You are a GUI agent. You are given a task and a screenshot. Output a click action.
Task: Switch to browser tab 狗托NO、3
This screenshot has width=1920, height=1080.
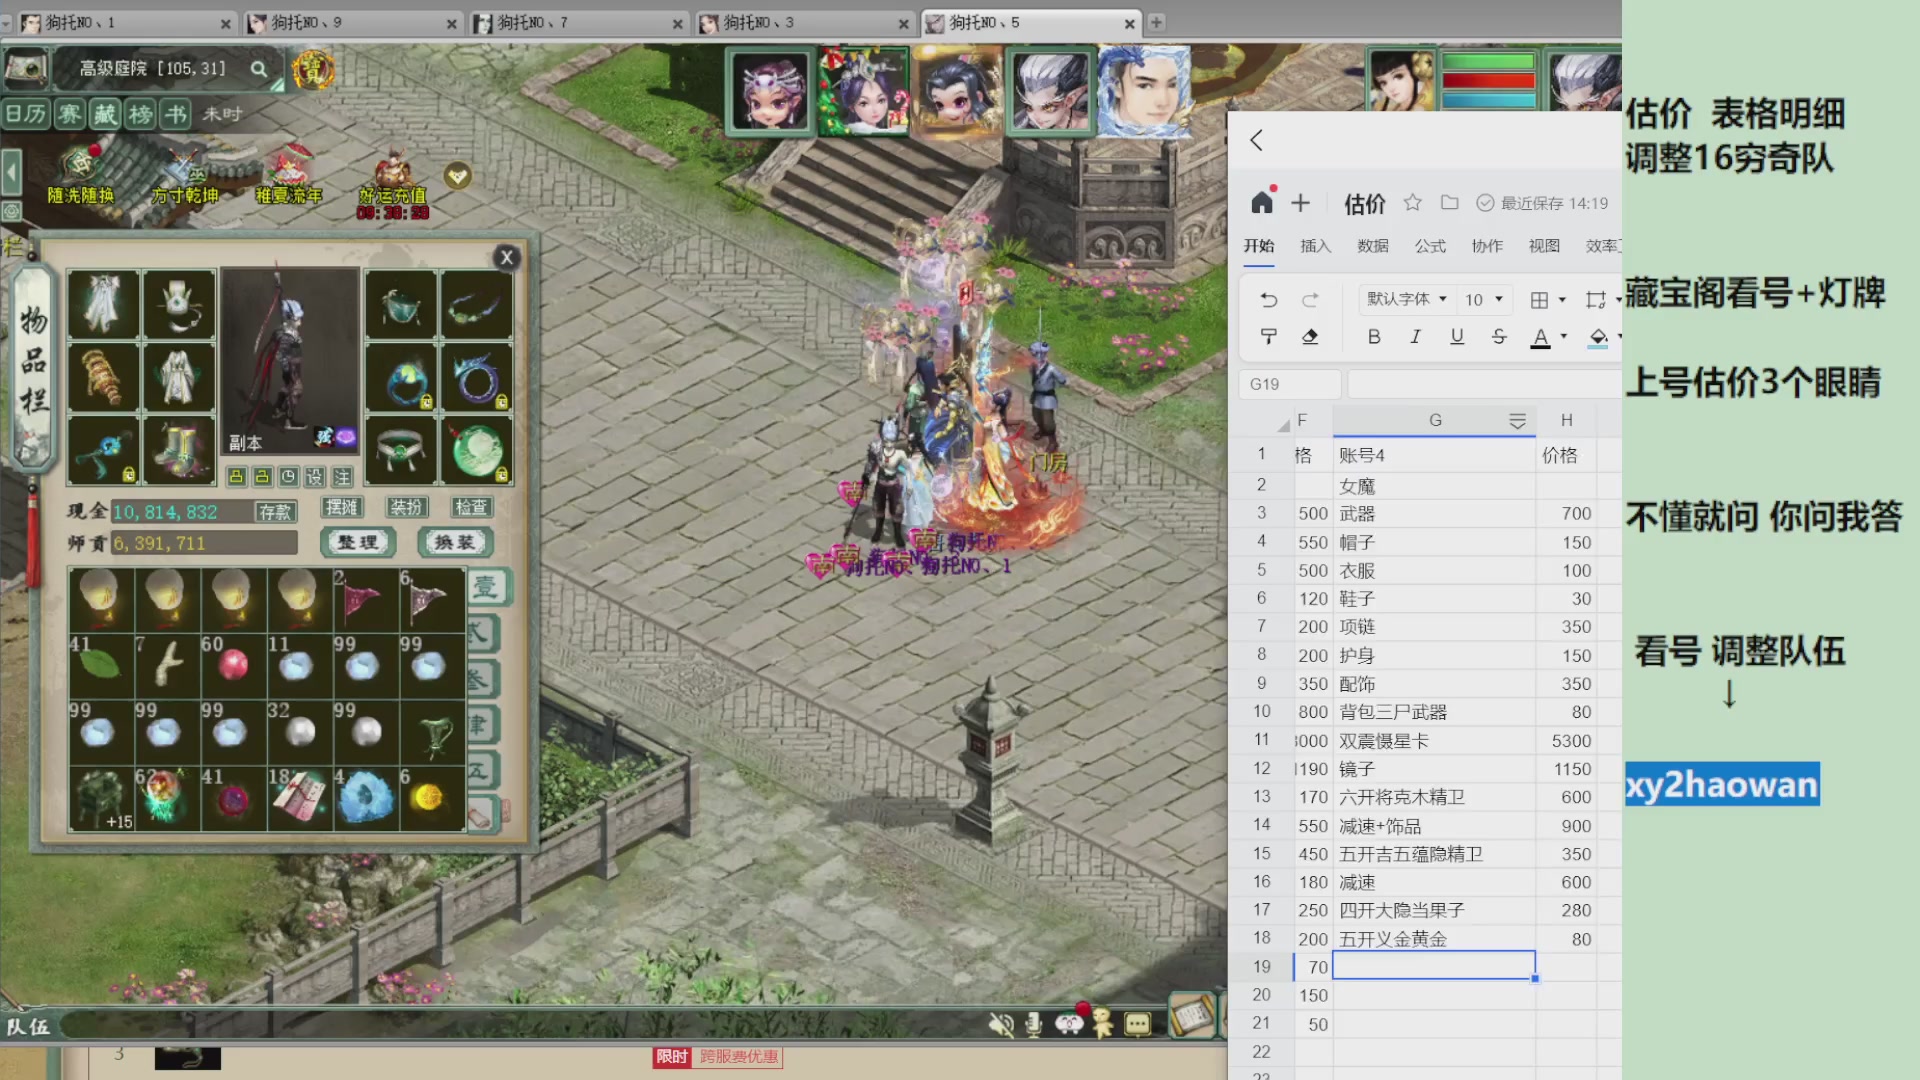click(805, 22)
